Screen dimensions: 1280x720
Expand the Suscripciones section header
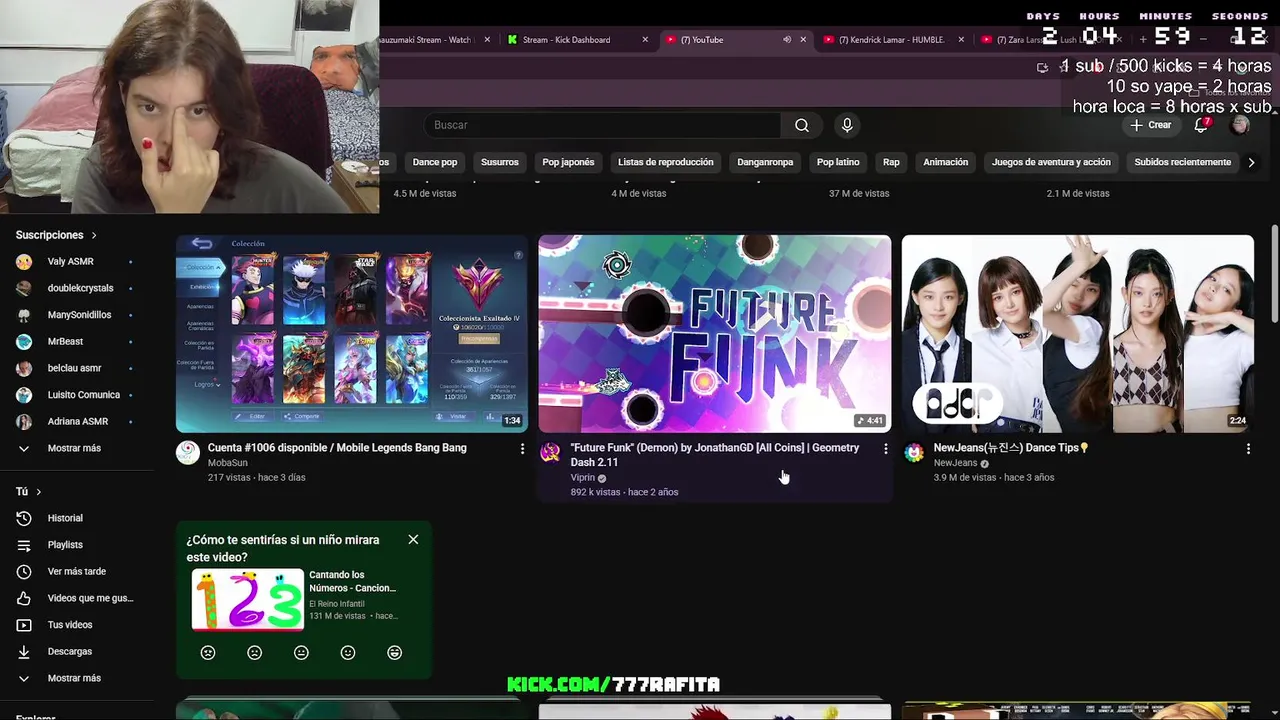coord(56,235)
